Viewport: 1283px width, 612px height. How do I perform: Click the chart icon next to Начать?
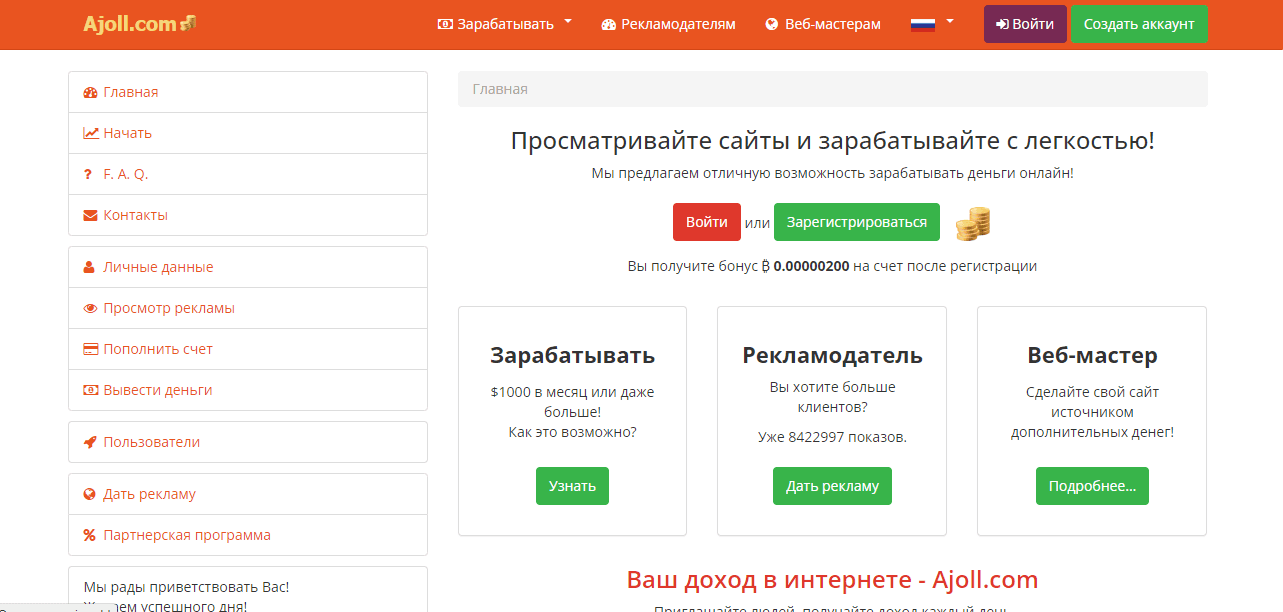(90, 133)
